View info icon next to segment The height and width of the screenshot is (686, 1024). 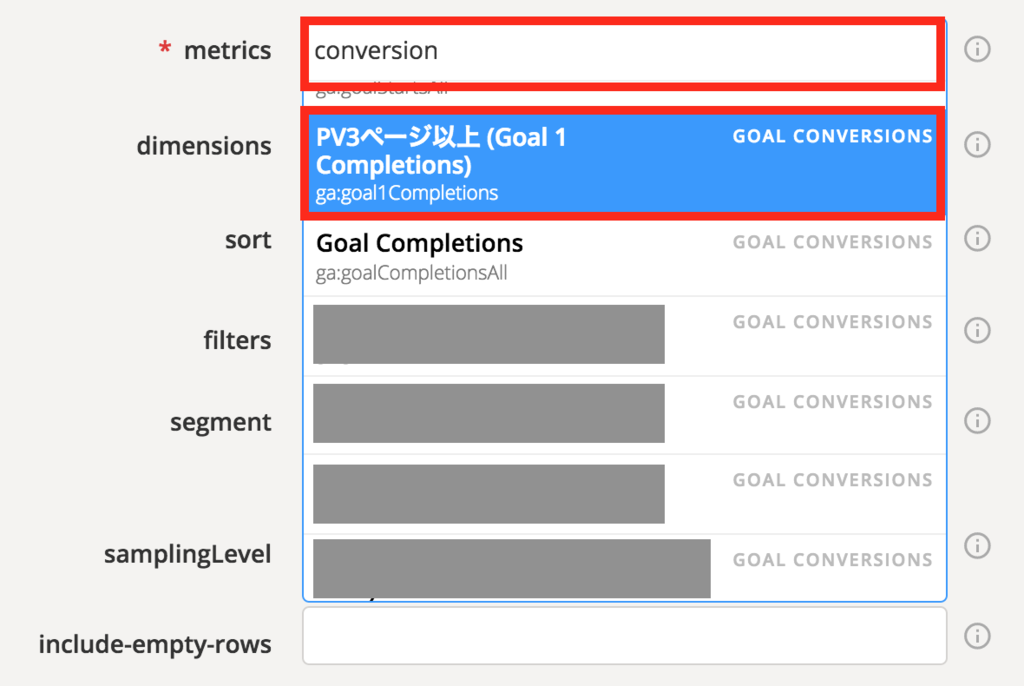click(977, 421)
